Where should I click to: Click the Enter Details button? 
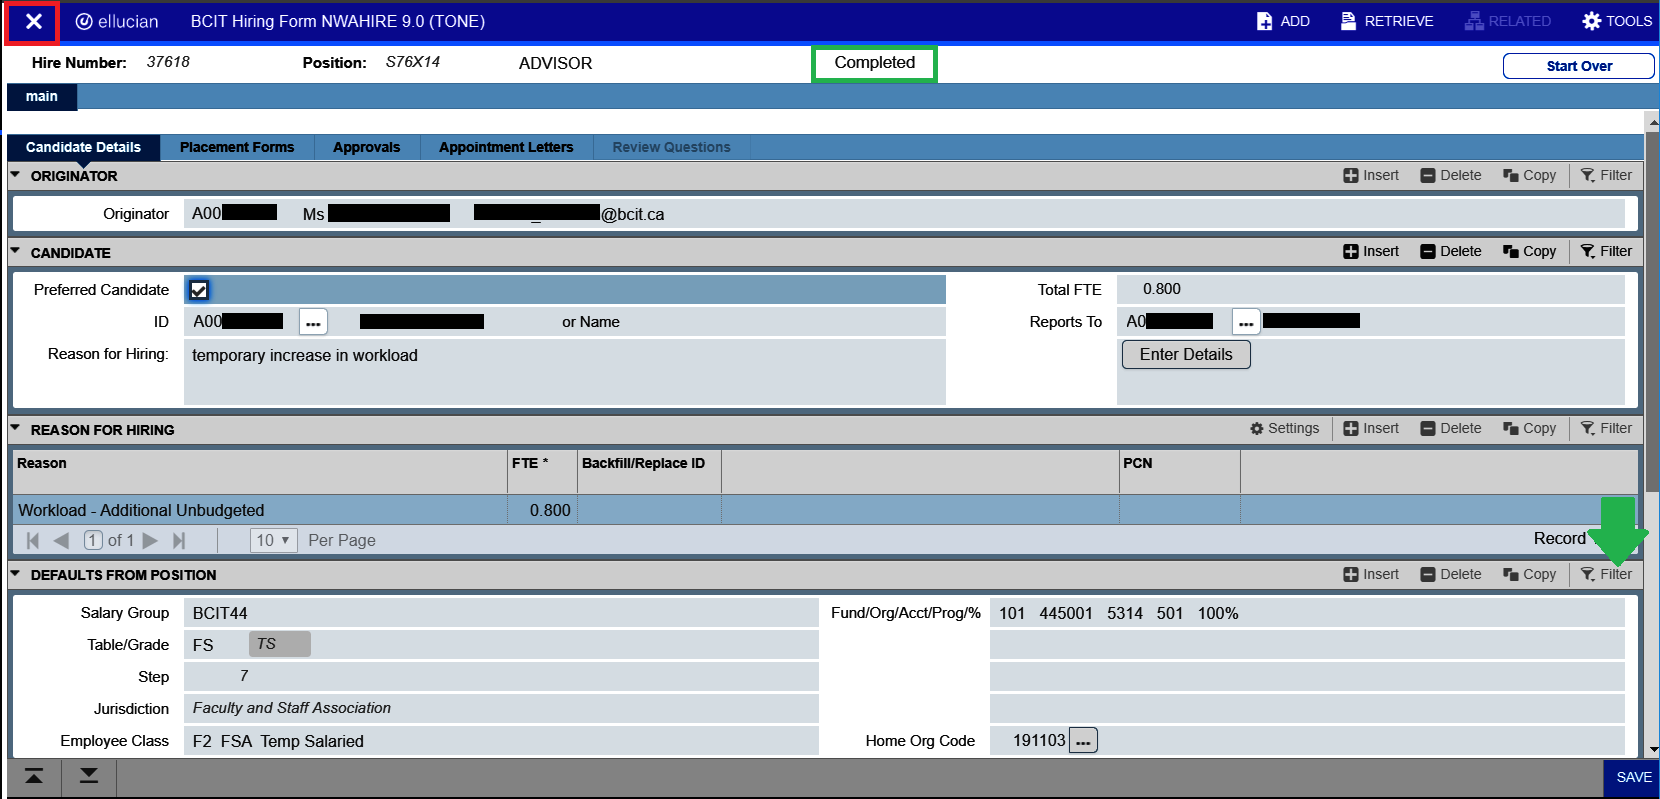click(x=1186, y=354)
